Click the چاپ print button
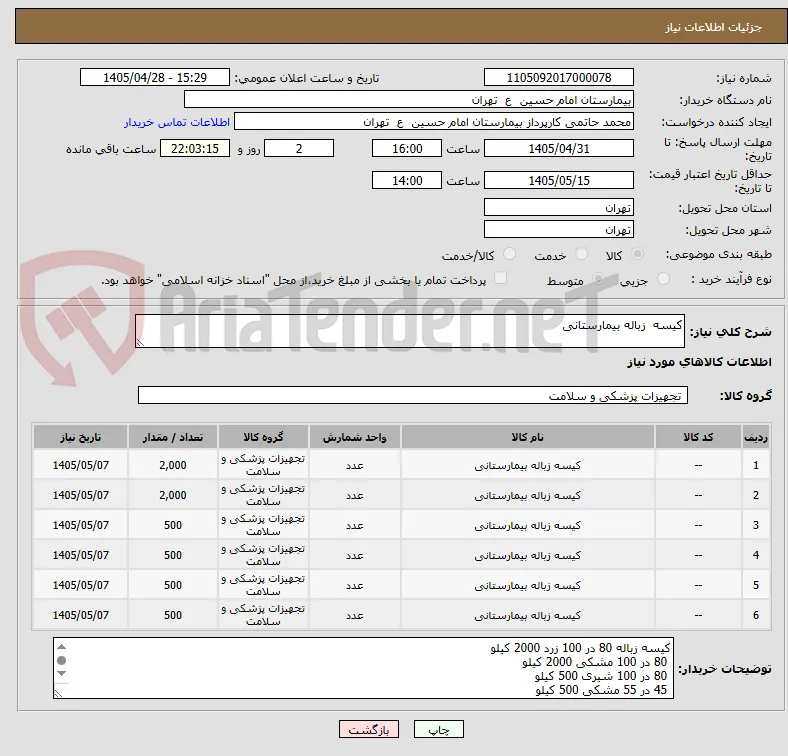 [x=439, y=729]
